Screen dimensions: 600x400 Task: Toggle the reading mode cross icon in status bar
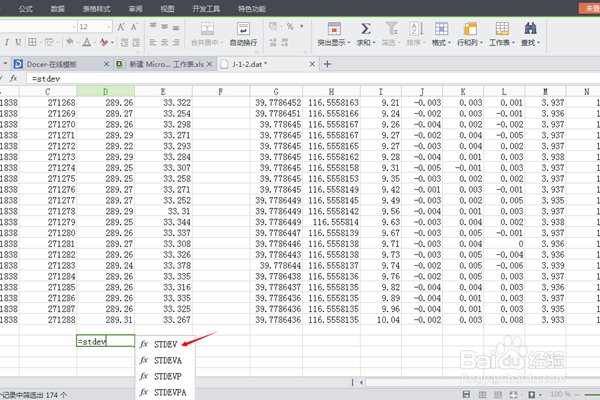[x=514, y=394]
